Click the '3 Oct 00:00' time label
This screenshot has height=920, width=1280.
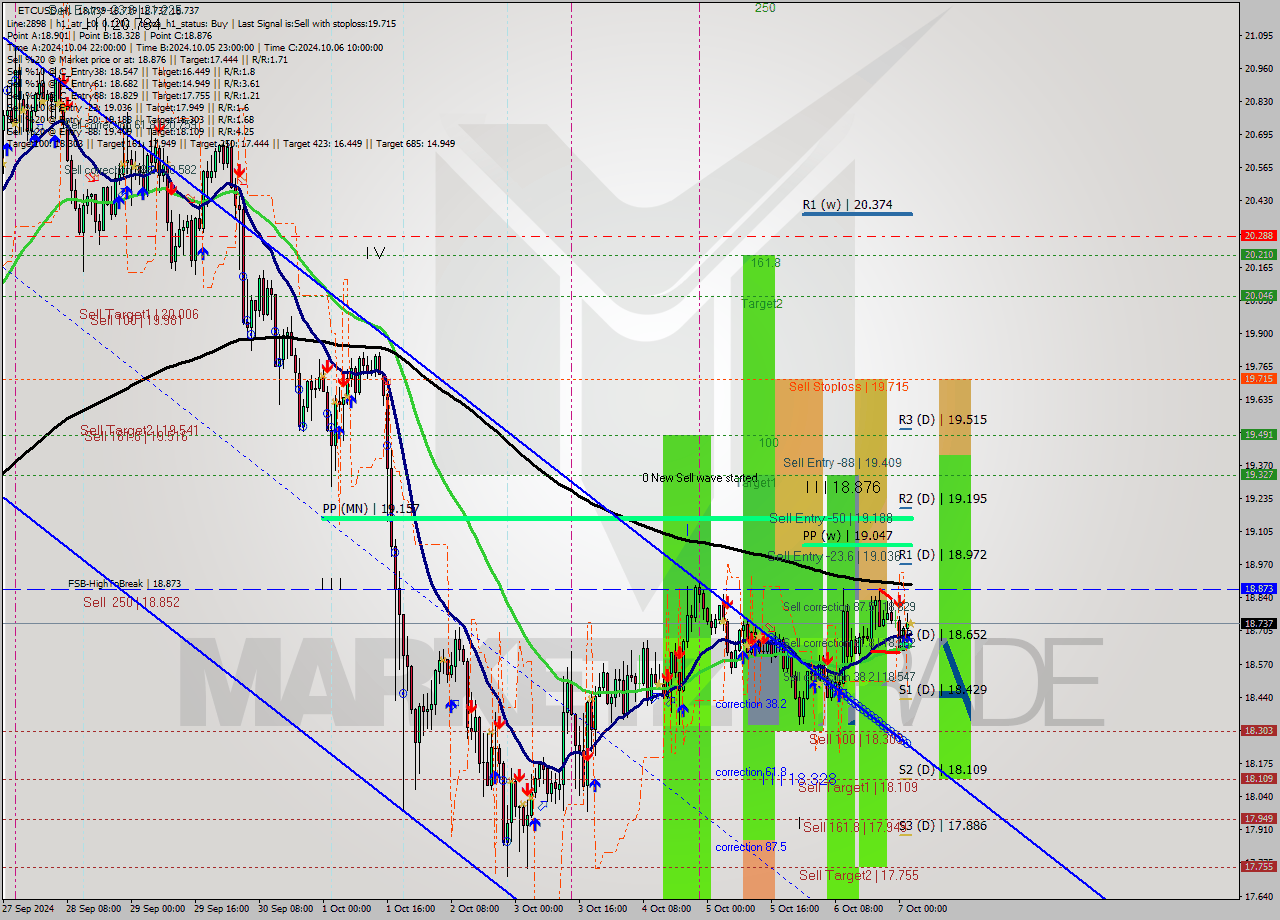539,909
